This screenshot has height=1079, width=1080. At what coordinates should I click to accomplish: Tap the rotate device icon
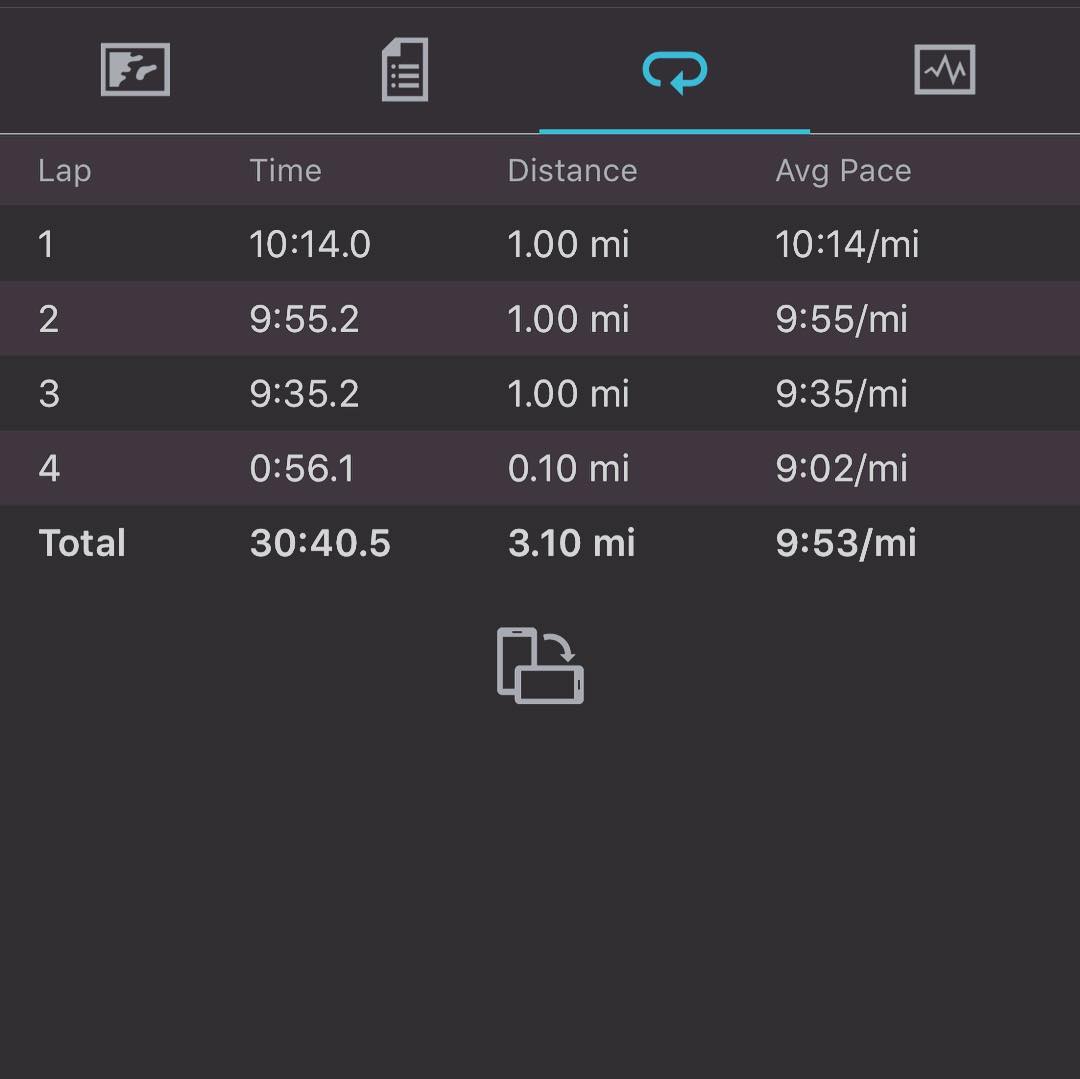(540, 666)
